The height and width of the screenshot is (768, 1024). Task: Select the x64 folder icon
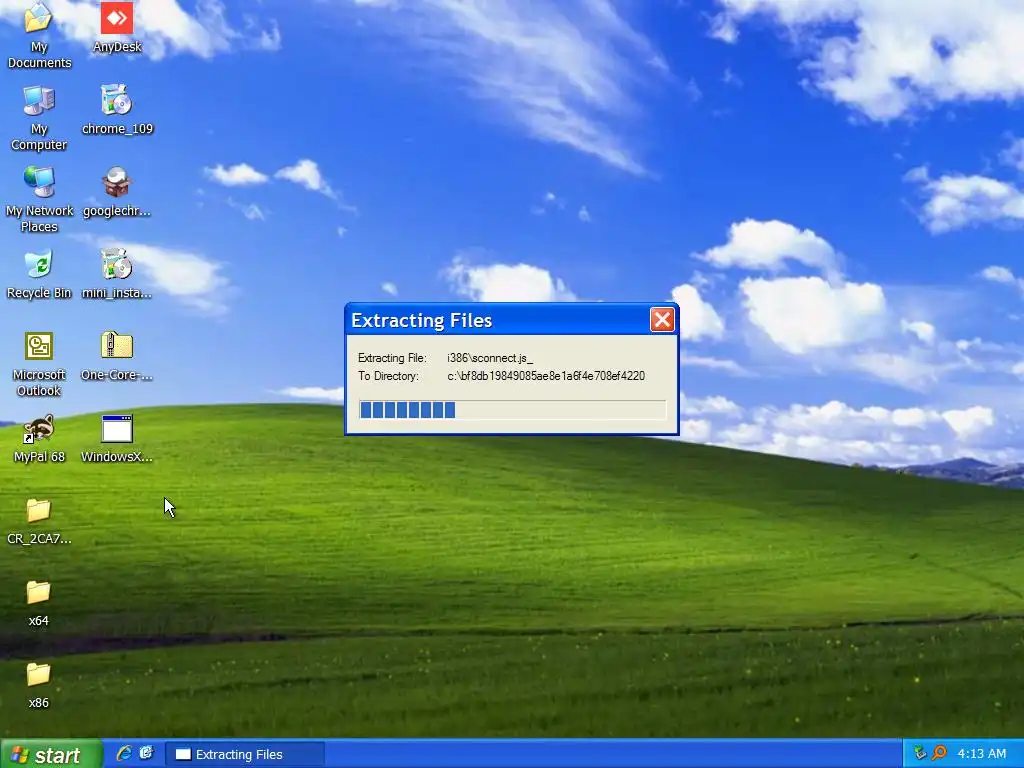pos(39,603)
